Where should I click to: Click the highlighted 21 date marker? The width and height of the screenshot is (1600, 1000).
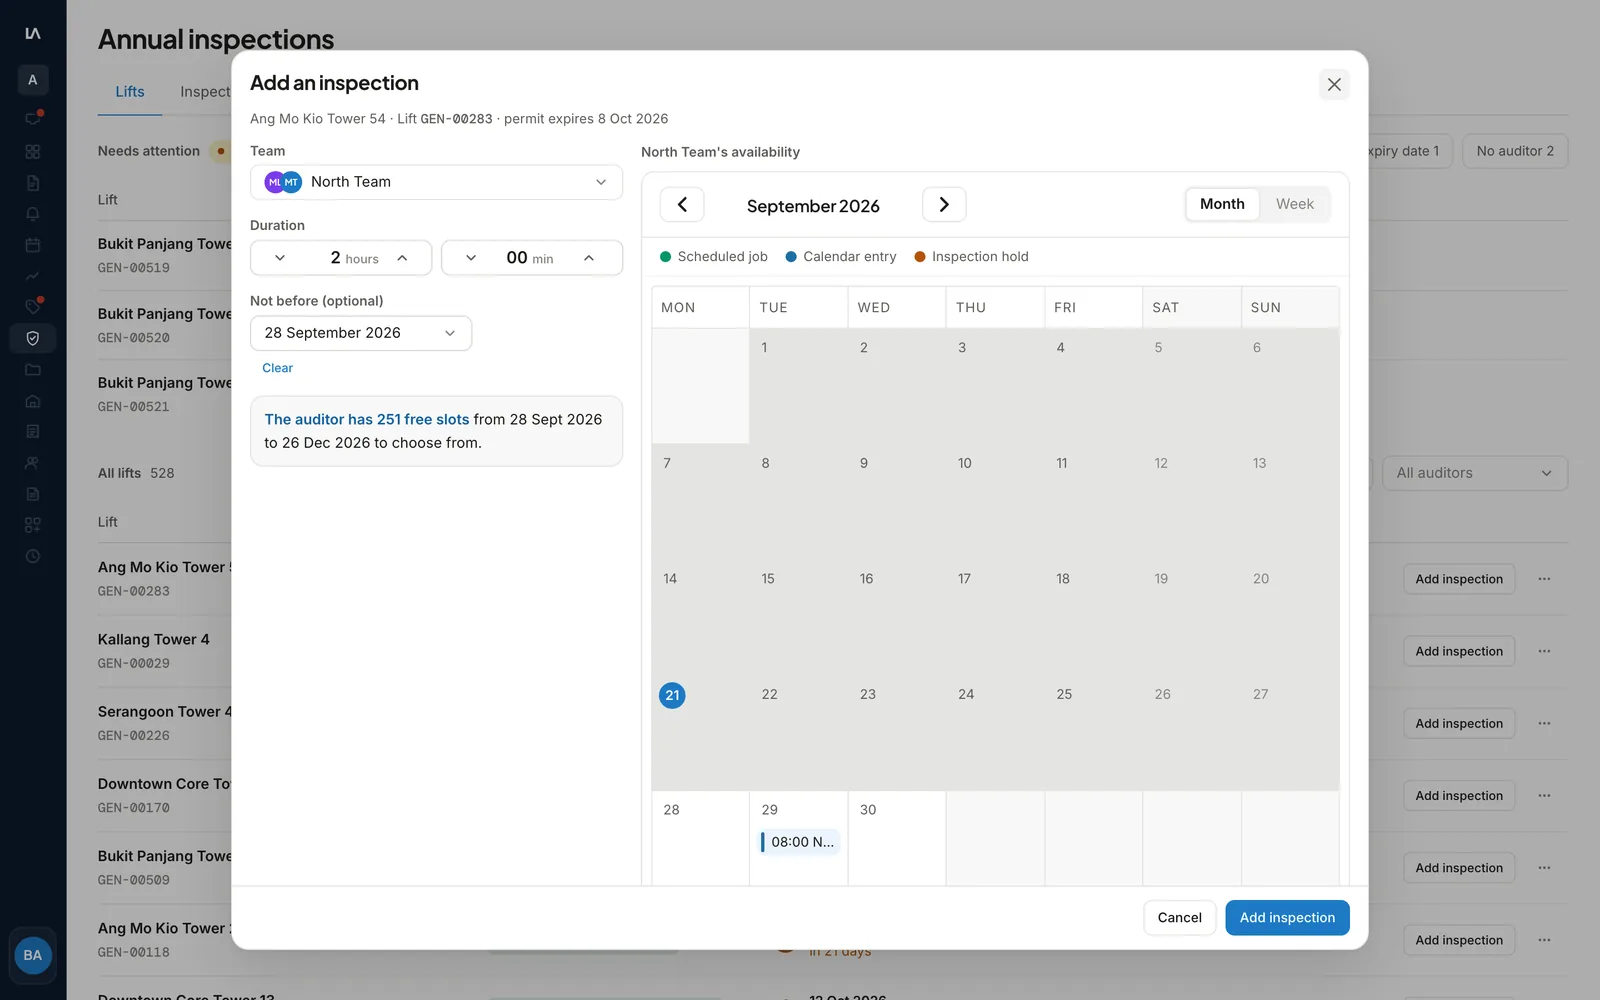[x=672, y=695]
